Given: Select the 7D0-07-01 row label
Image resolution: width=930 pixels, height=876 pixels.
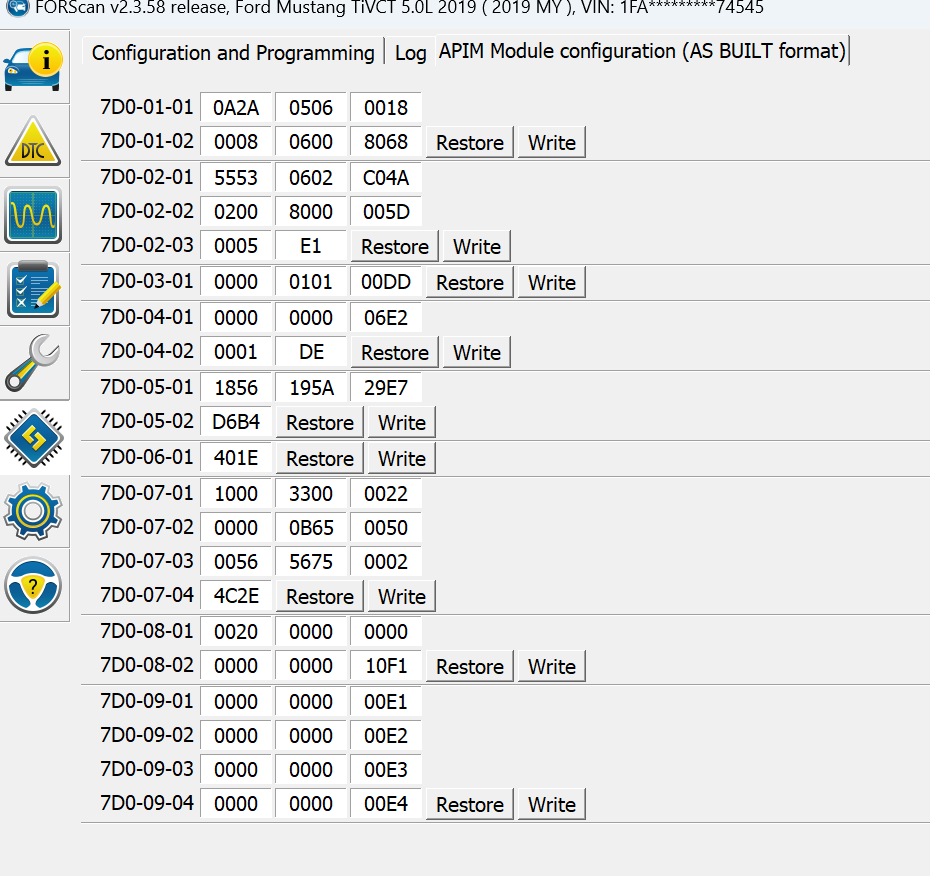Looking at the screenshot, I should 146,493.
